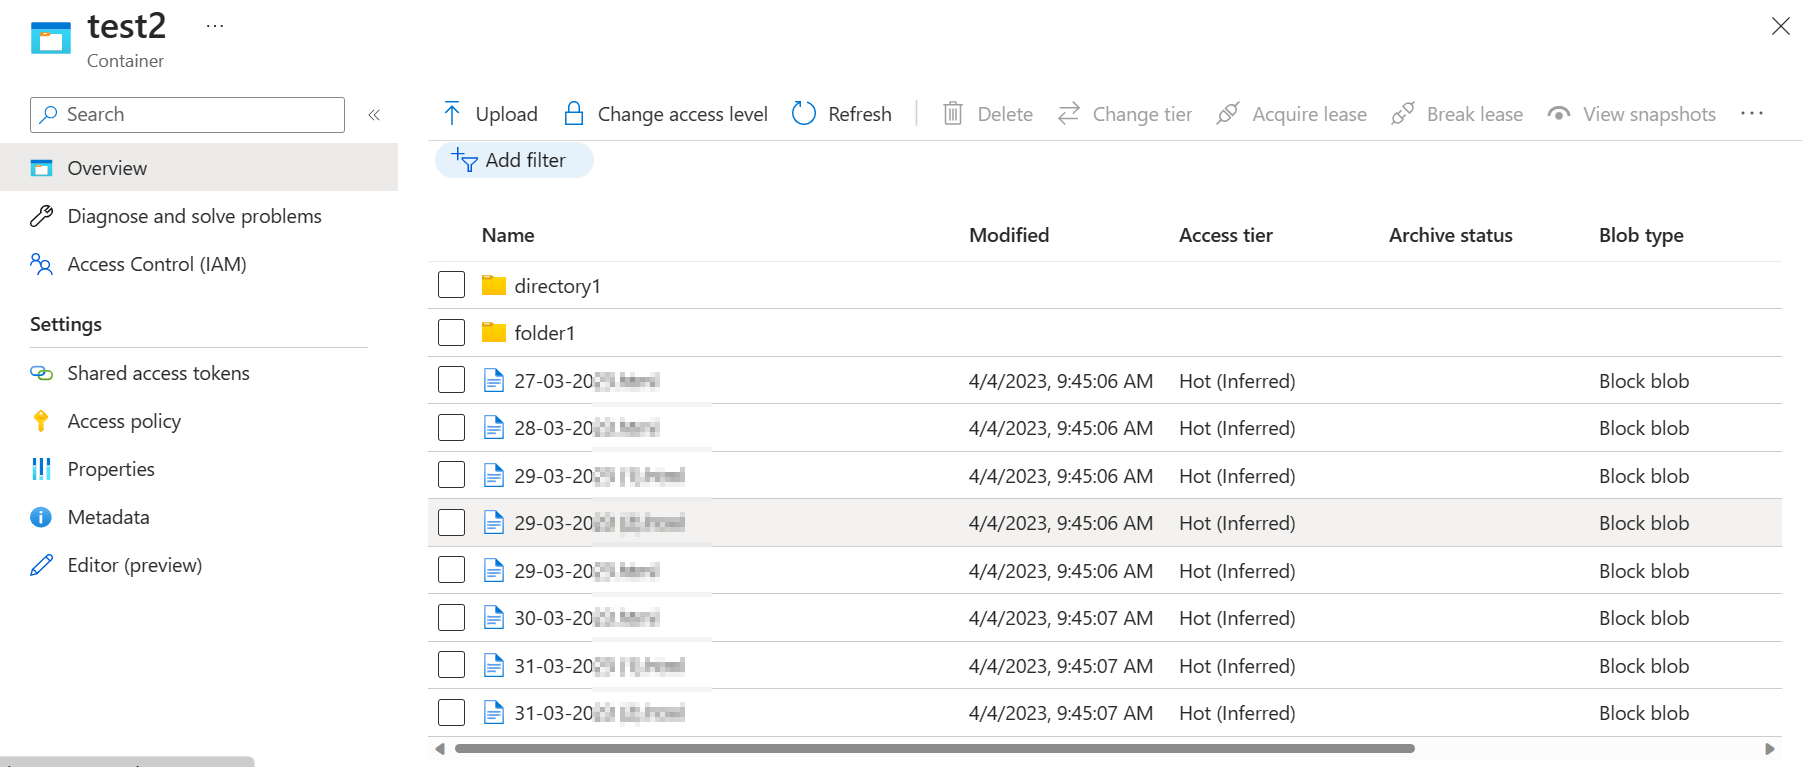Select the checkbox for the 27-03 blob
Image resolution: width=1802 pixels, height=767 pixels.
click(x=451, y=380)
